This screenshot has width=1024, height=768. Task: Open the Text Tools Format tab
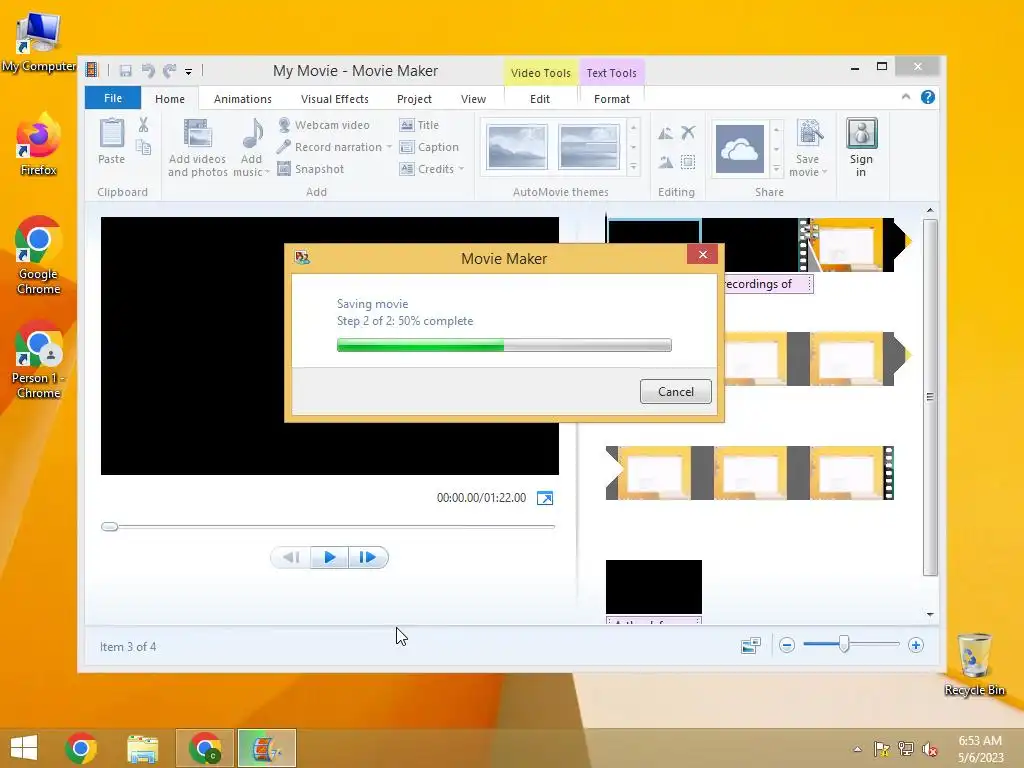coord(611,99)
